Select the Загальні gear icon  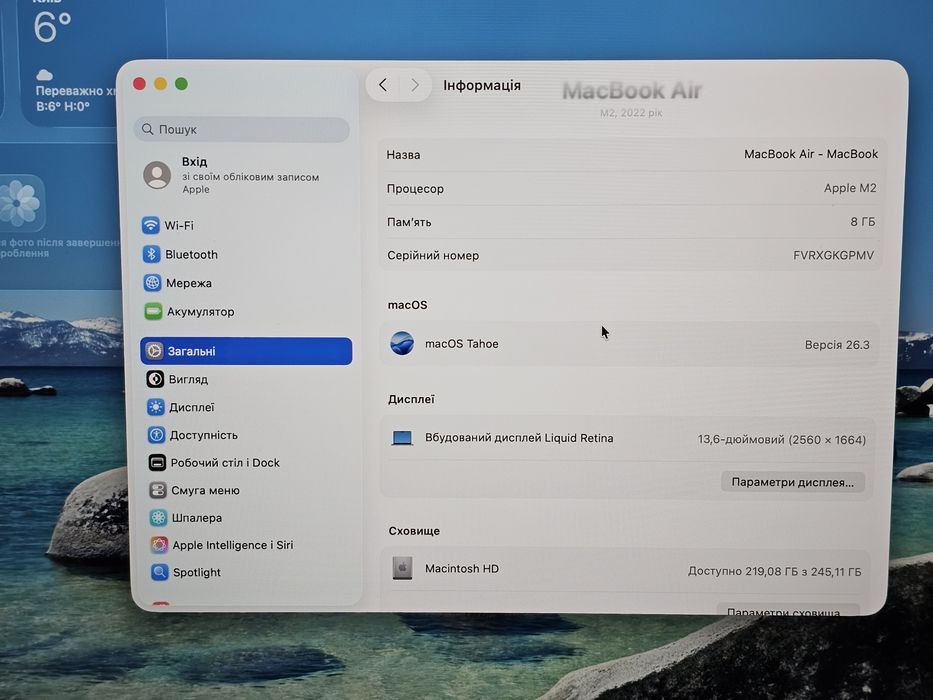tap(154, 351)
